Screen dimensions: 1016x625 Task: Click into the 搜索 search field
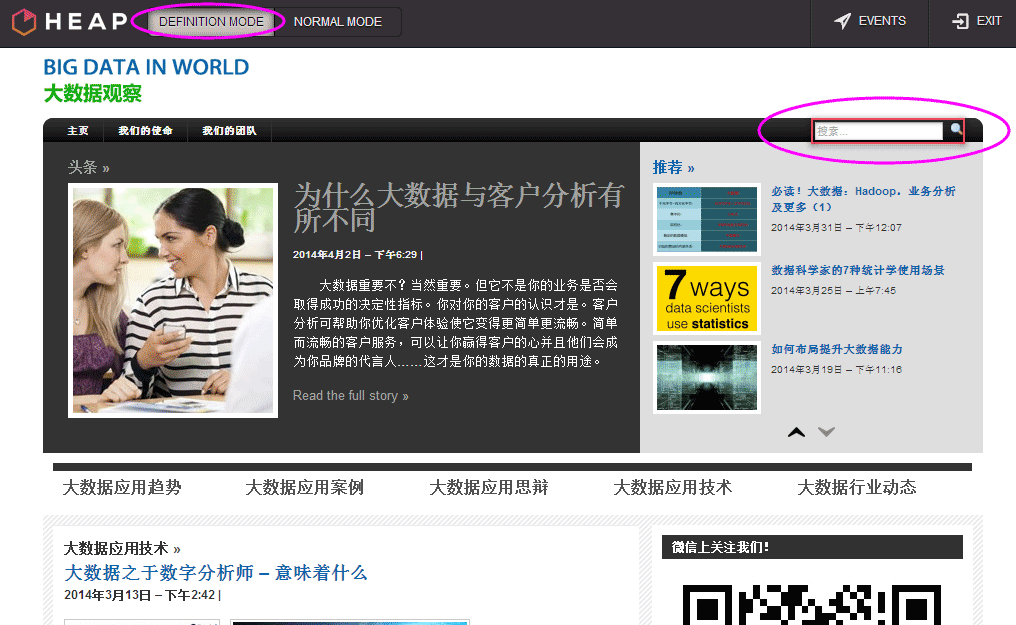click(x=877, y=131)
